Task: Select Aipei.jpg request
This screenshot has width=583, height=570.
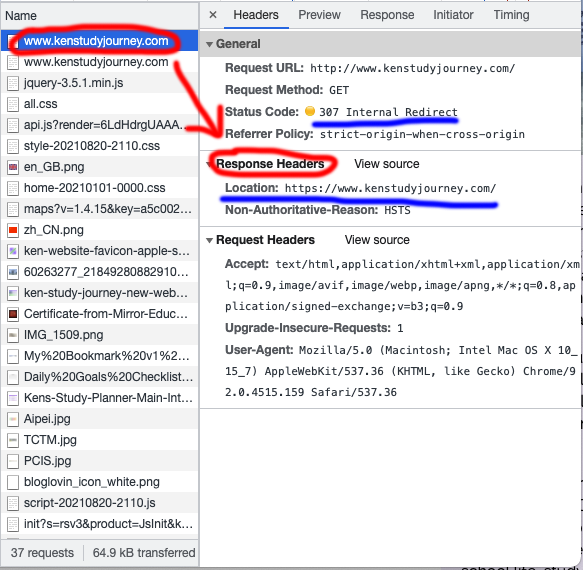Action: tap(99, 419)
